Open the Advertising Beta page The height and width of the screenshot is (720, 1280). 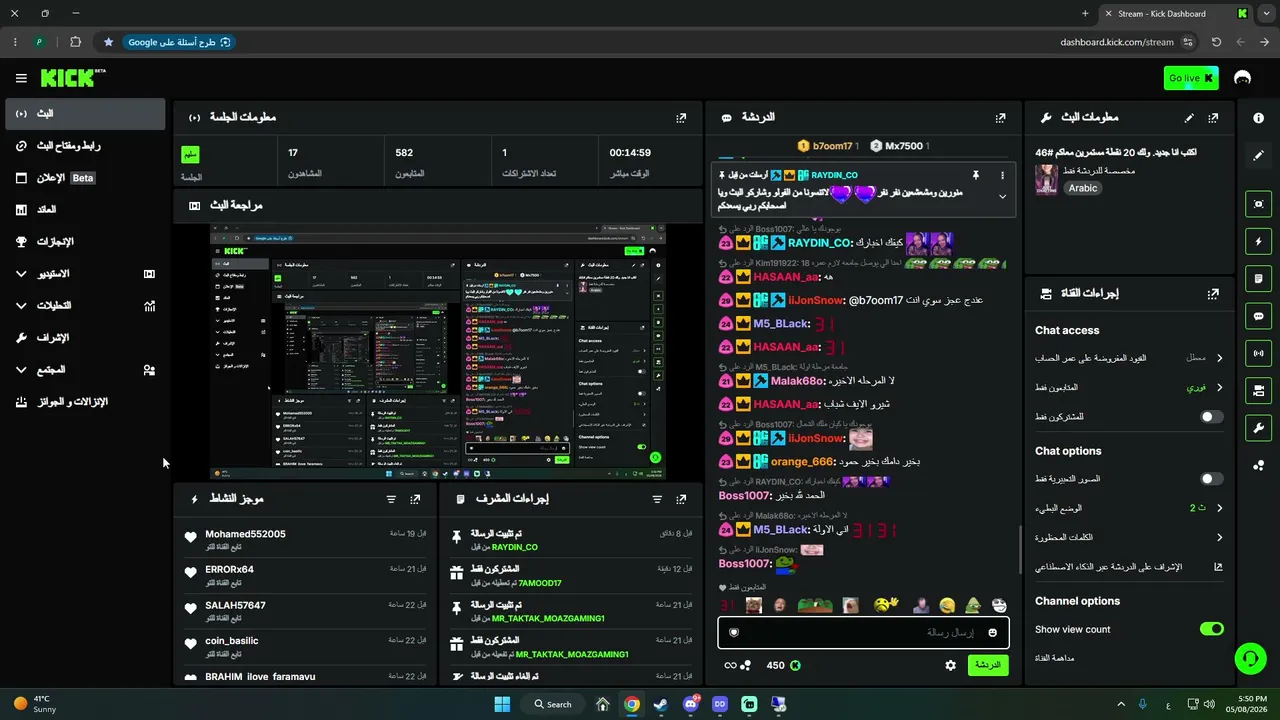tap(85, 178)
